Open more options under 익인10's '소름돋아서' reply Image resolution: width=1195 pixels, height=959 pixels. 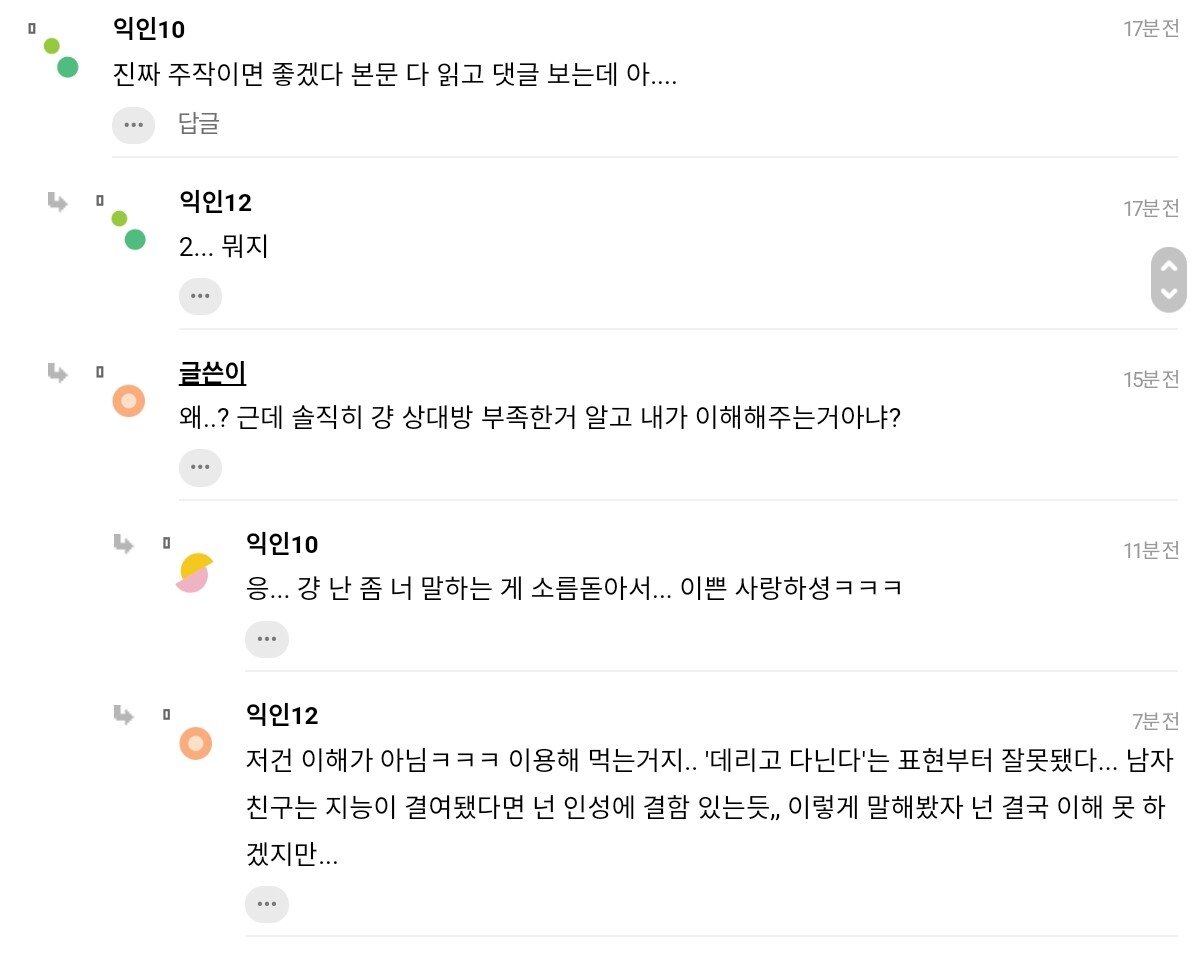266,638
